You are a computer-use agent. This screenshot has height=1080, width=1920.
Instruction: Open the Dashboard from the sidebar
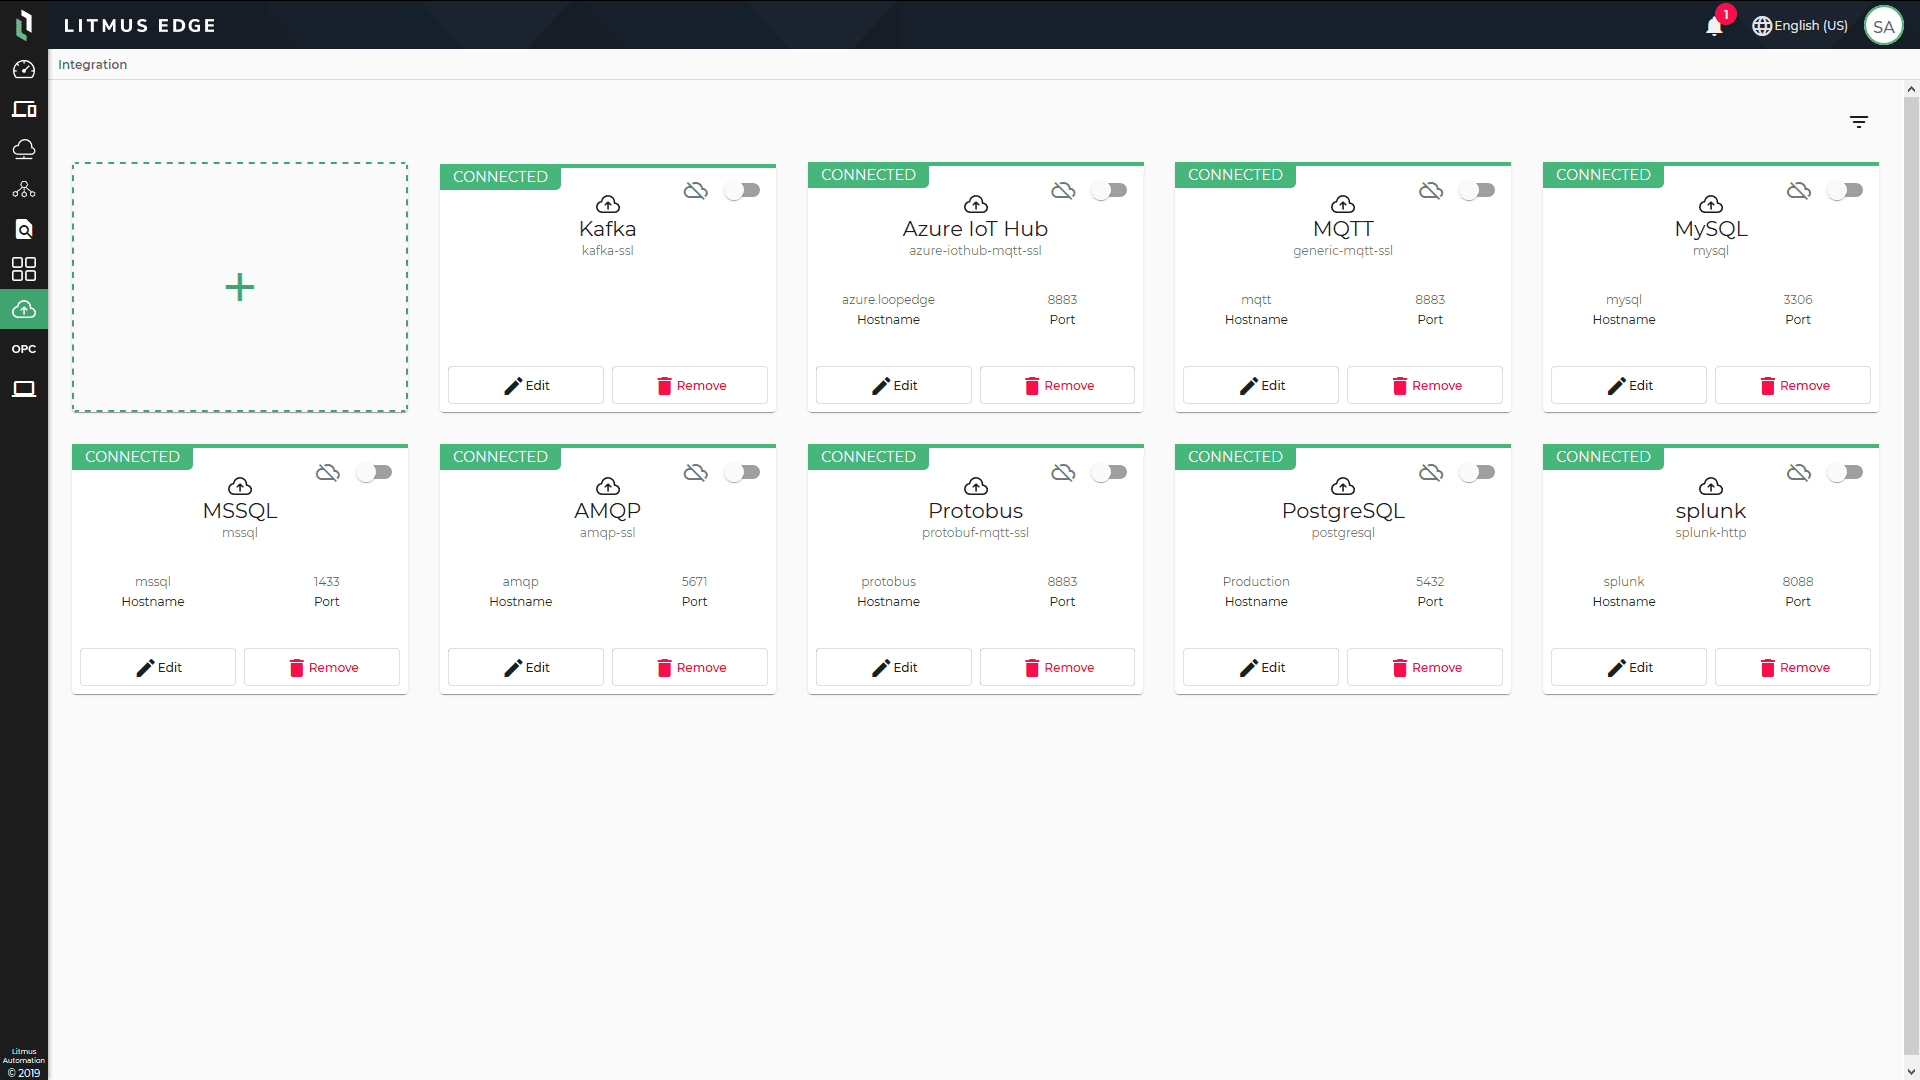24,69
